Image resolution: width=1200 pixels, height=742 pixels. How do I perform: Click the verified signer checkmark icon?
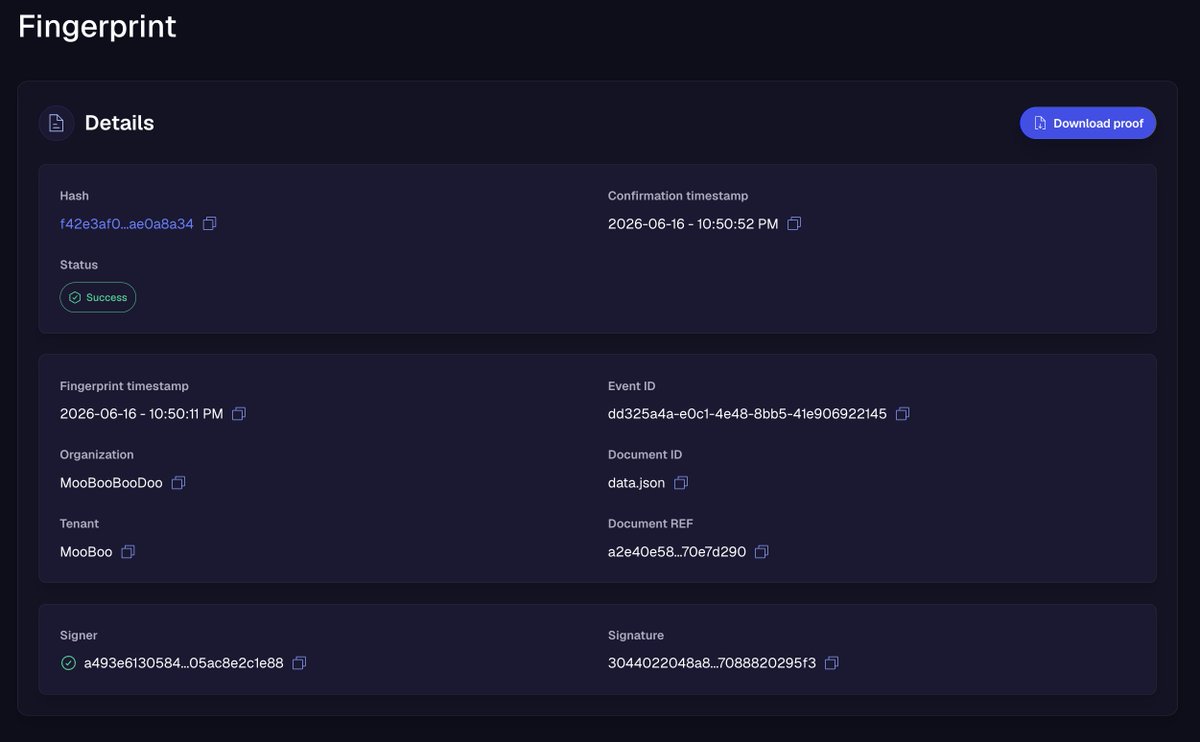68,663
